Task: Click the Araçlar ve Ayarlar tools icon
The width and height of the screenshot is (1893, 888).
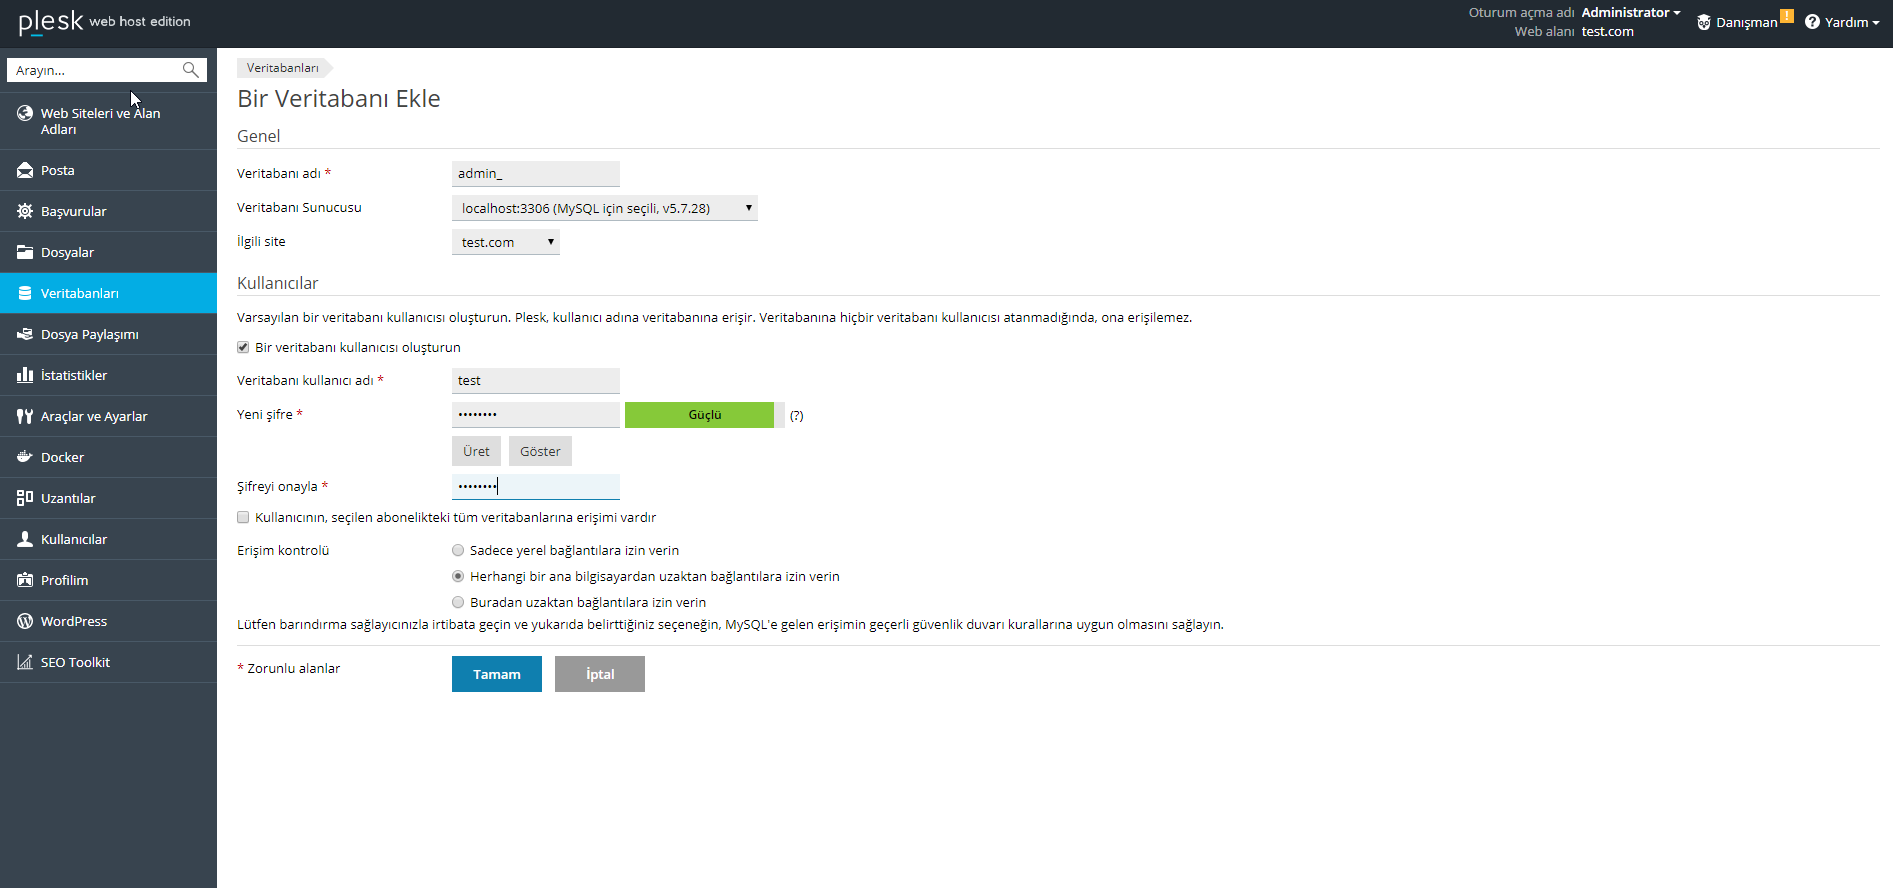Action: pos(25,416)
